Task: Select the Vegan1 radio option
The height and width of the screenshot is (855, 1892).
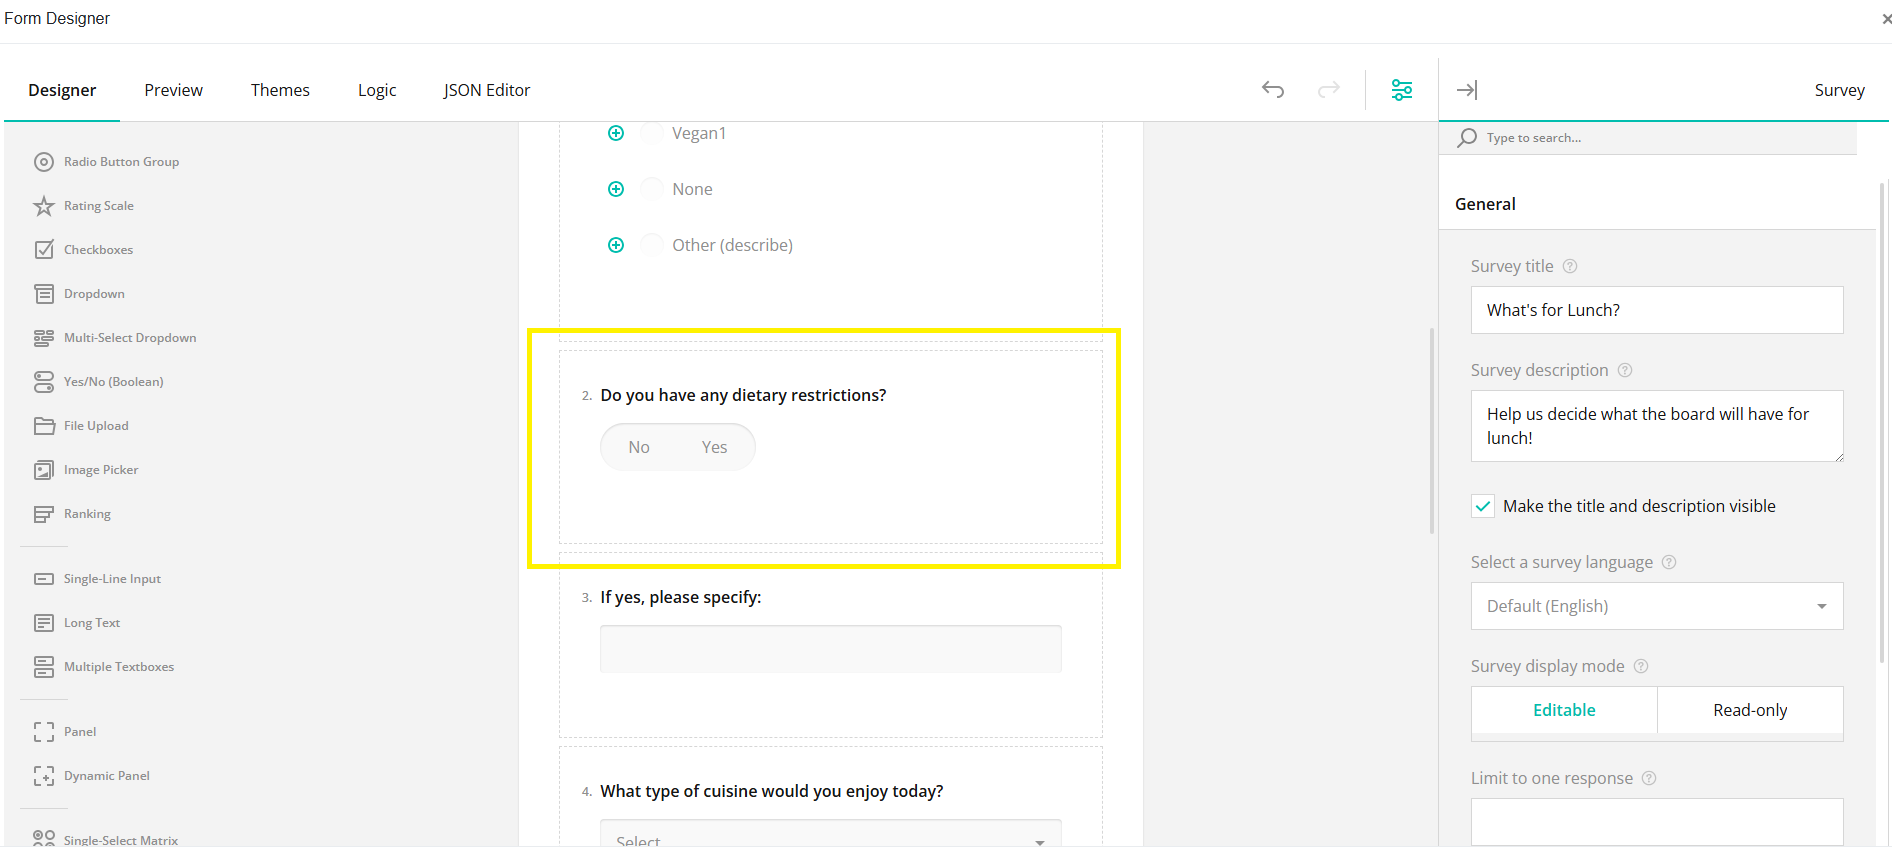Action: click(x=651, y=133)
